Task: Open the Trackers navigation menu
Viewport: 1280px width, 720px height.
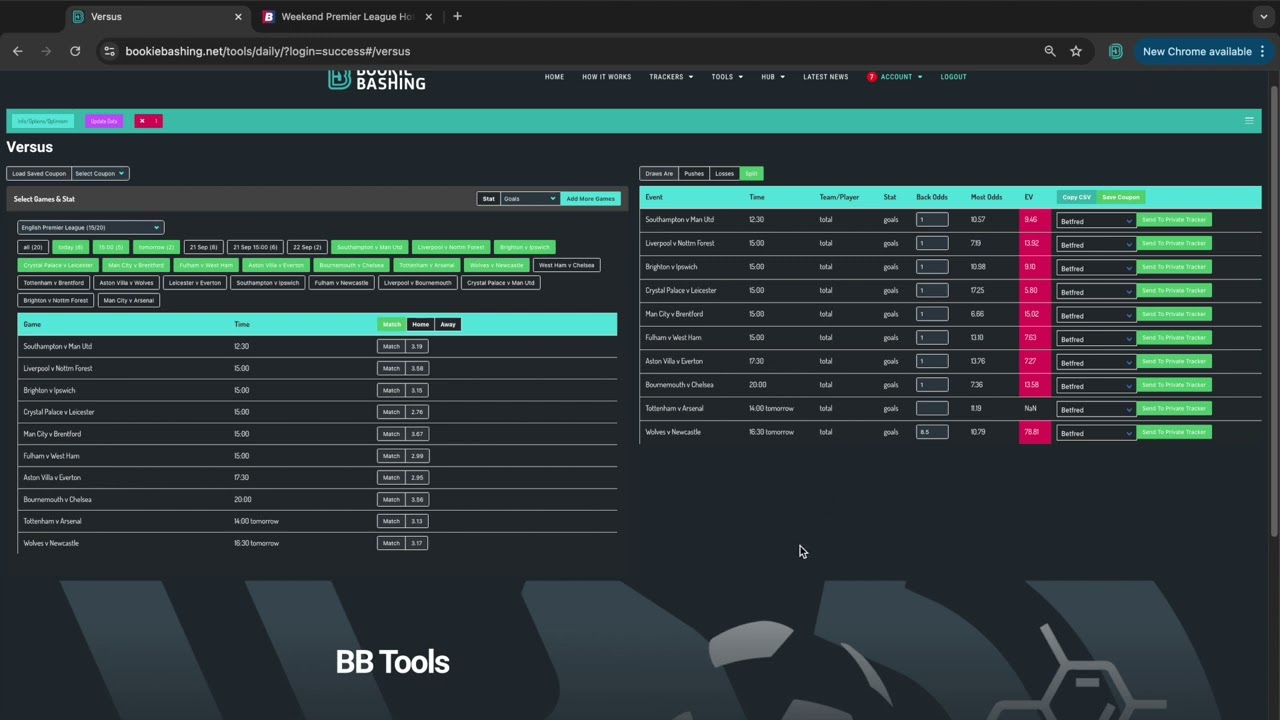Action: click(670, 77)
